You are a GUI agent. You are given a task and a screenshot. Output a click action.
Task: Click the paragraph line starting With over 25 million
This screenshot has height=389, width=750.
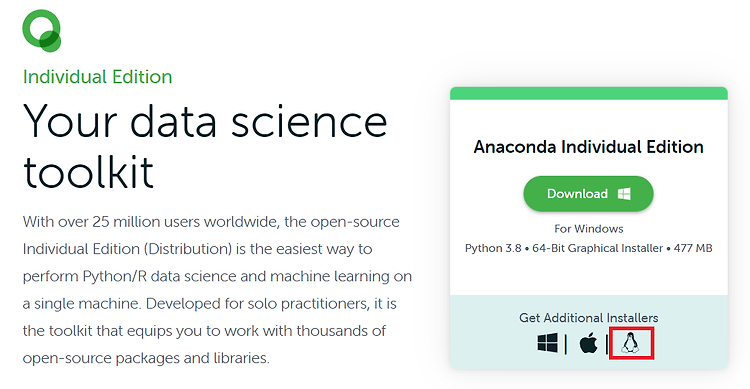pos(211,222)
